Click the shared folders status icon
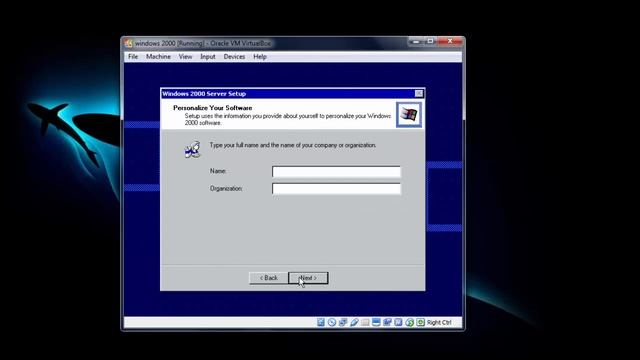The height and width of the screenshot is (360, 640). click(x=365, y=322)
